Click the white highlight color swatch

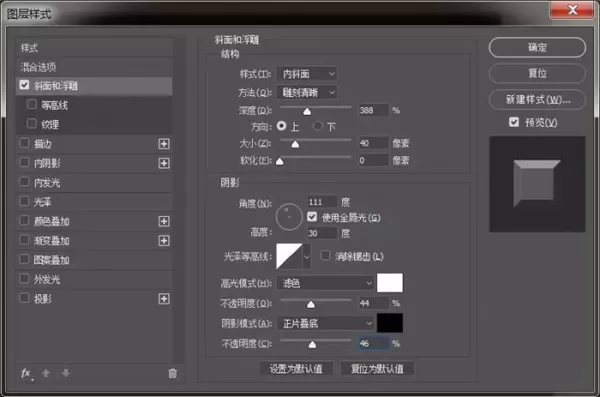tap(390, 283)
